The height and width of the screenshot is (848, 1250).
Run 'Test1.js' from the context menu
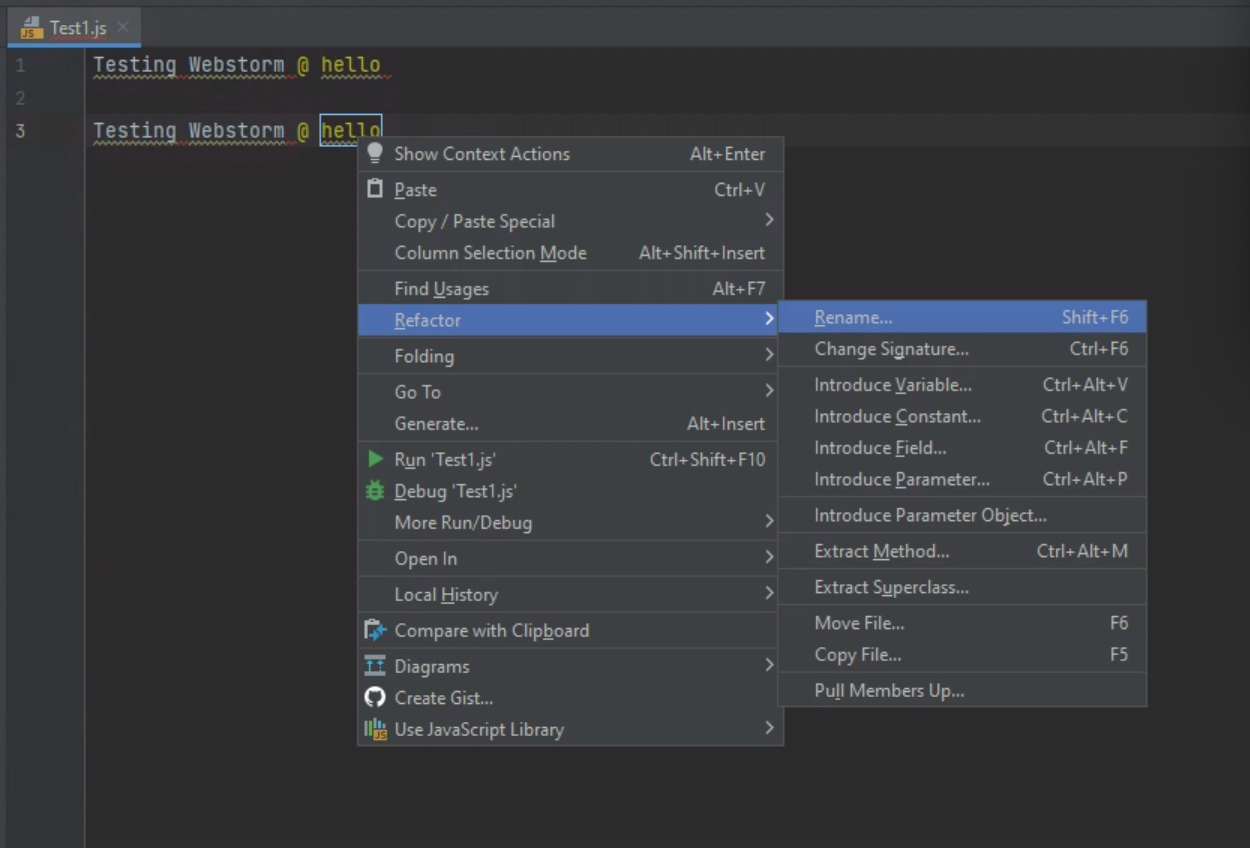pyautogui.click(x=570, y=460)
